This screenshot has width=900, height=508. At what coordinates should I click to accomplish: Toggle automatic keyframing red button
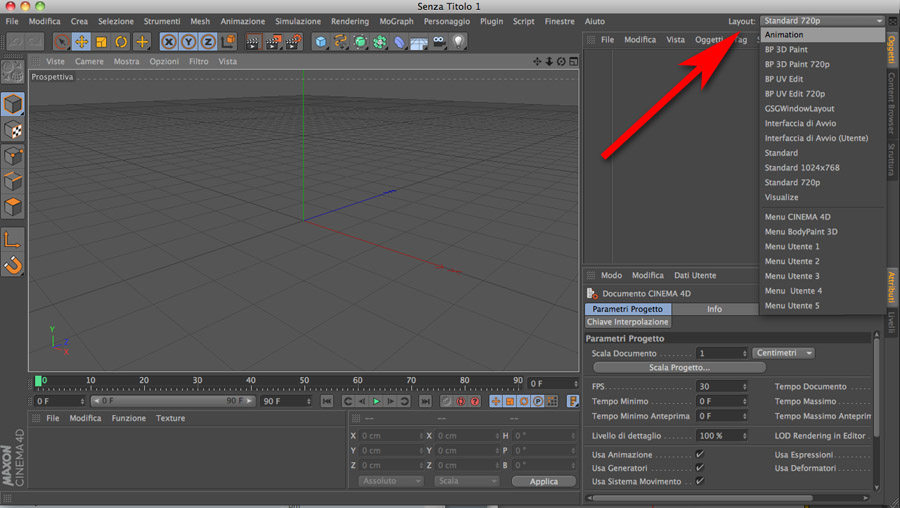pos(461,401)
